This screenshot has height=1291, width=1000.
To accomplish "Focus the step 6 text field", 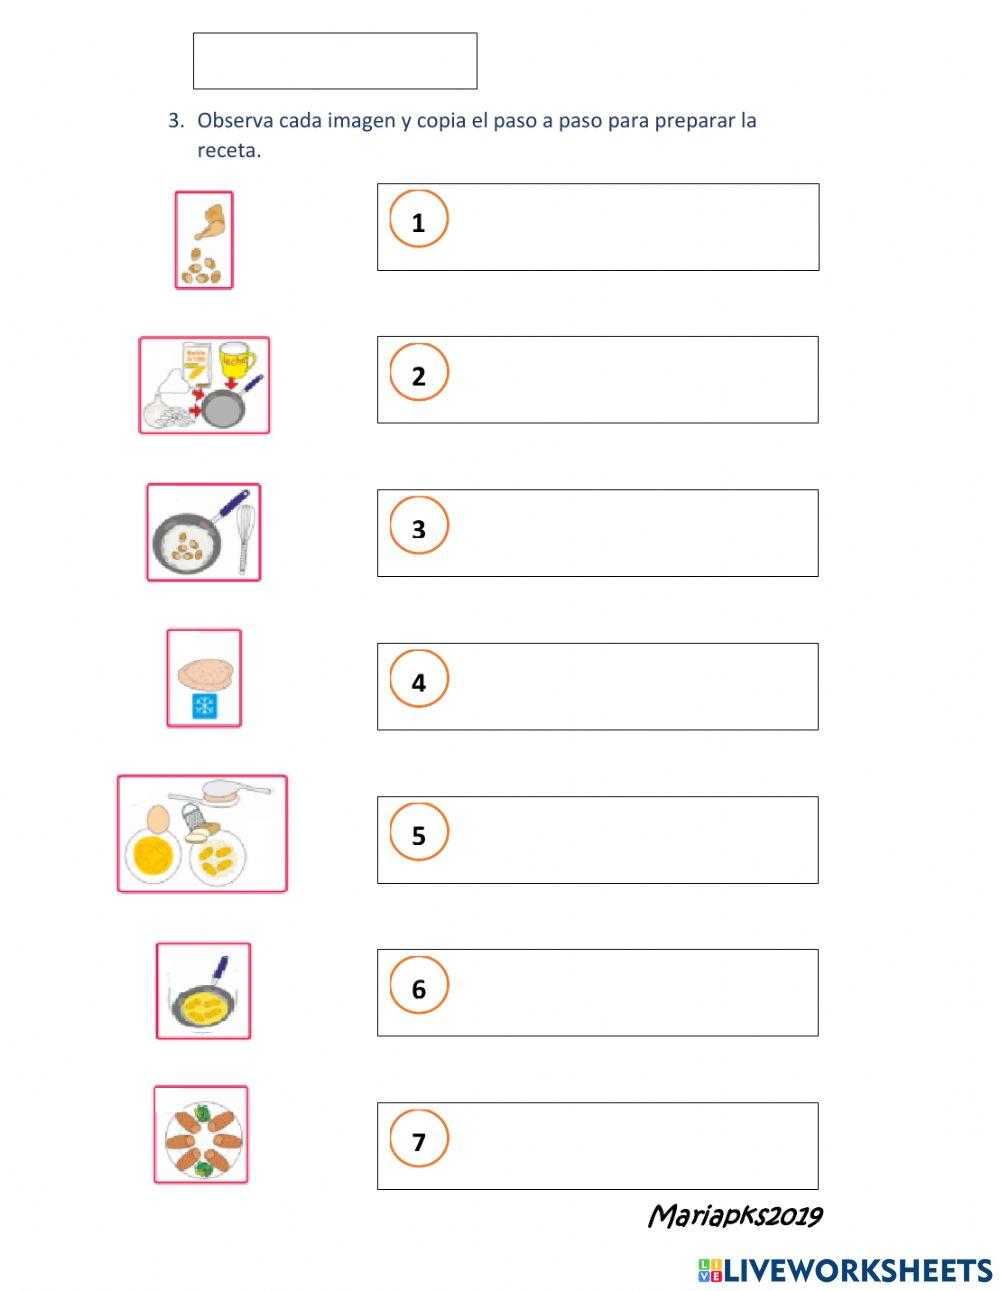I will [x=630, y=993].
